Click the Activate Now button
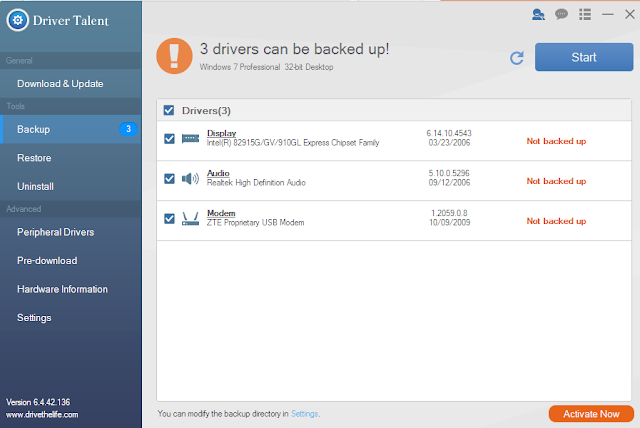 (x=591, y=414)
